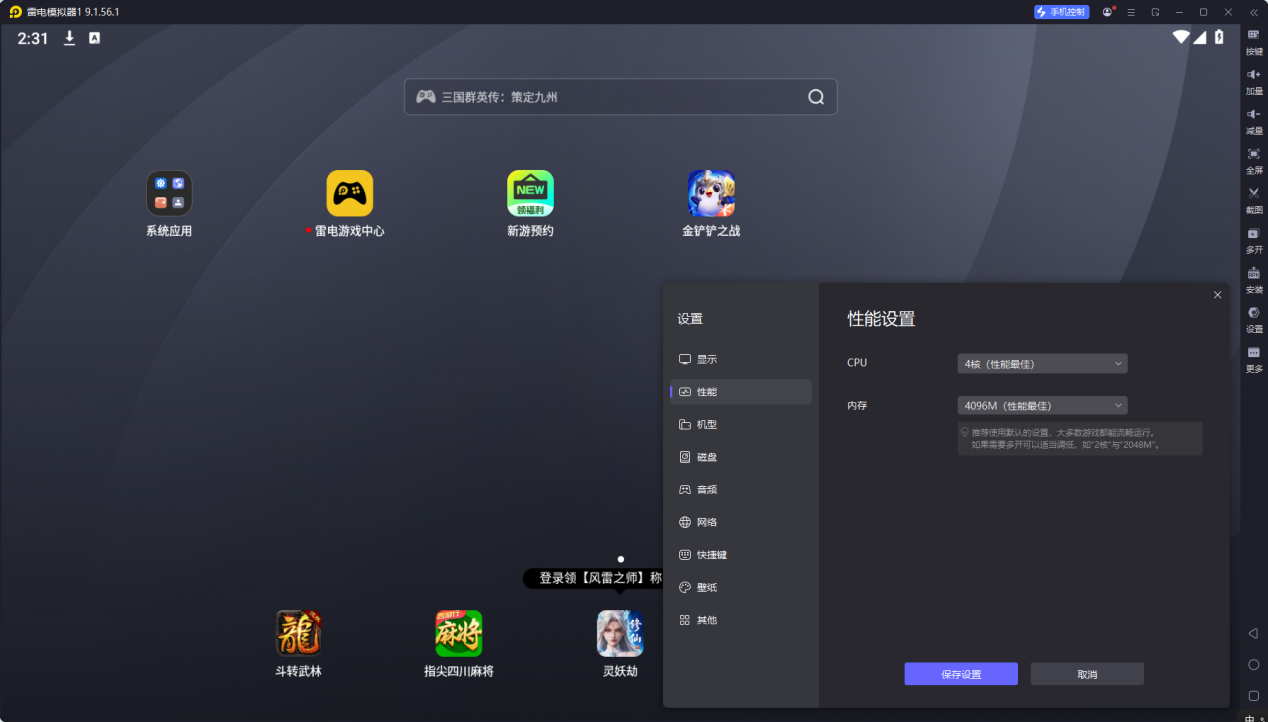1268x722 pixels.
Task: Select the 机型 settings tab
Action: [741, 424]
